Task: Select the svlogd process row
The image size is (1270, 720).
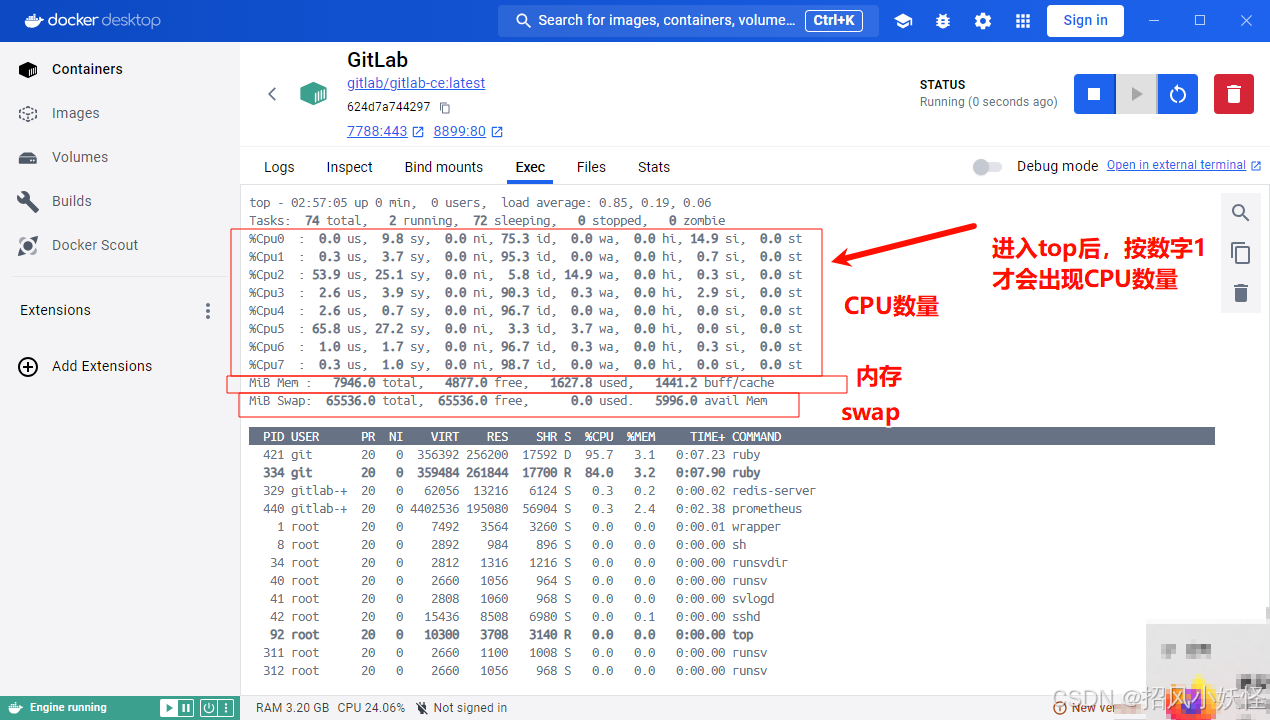Action: (731, 599)
